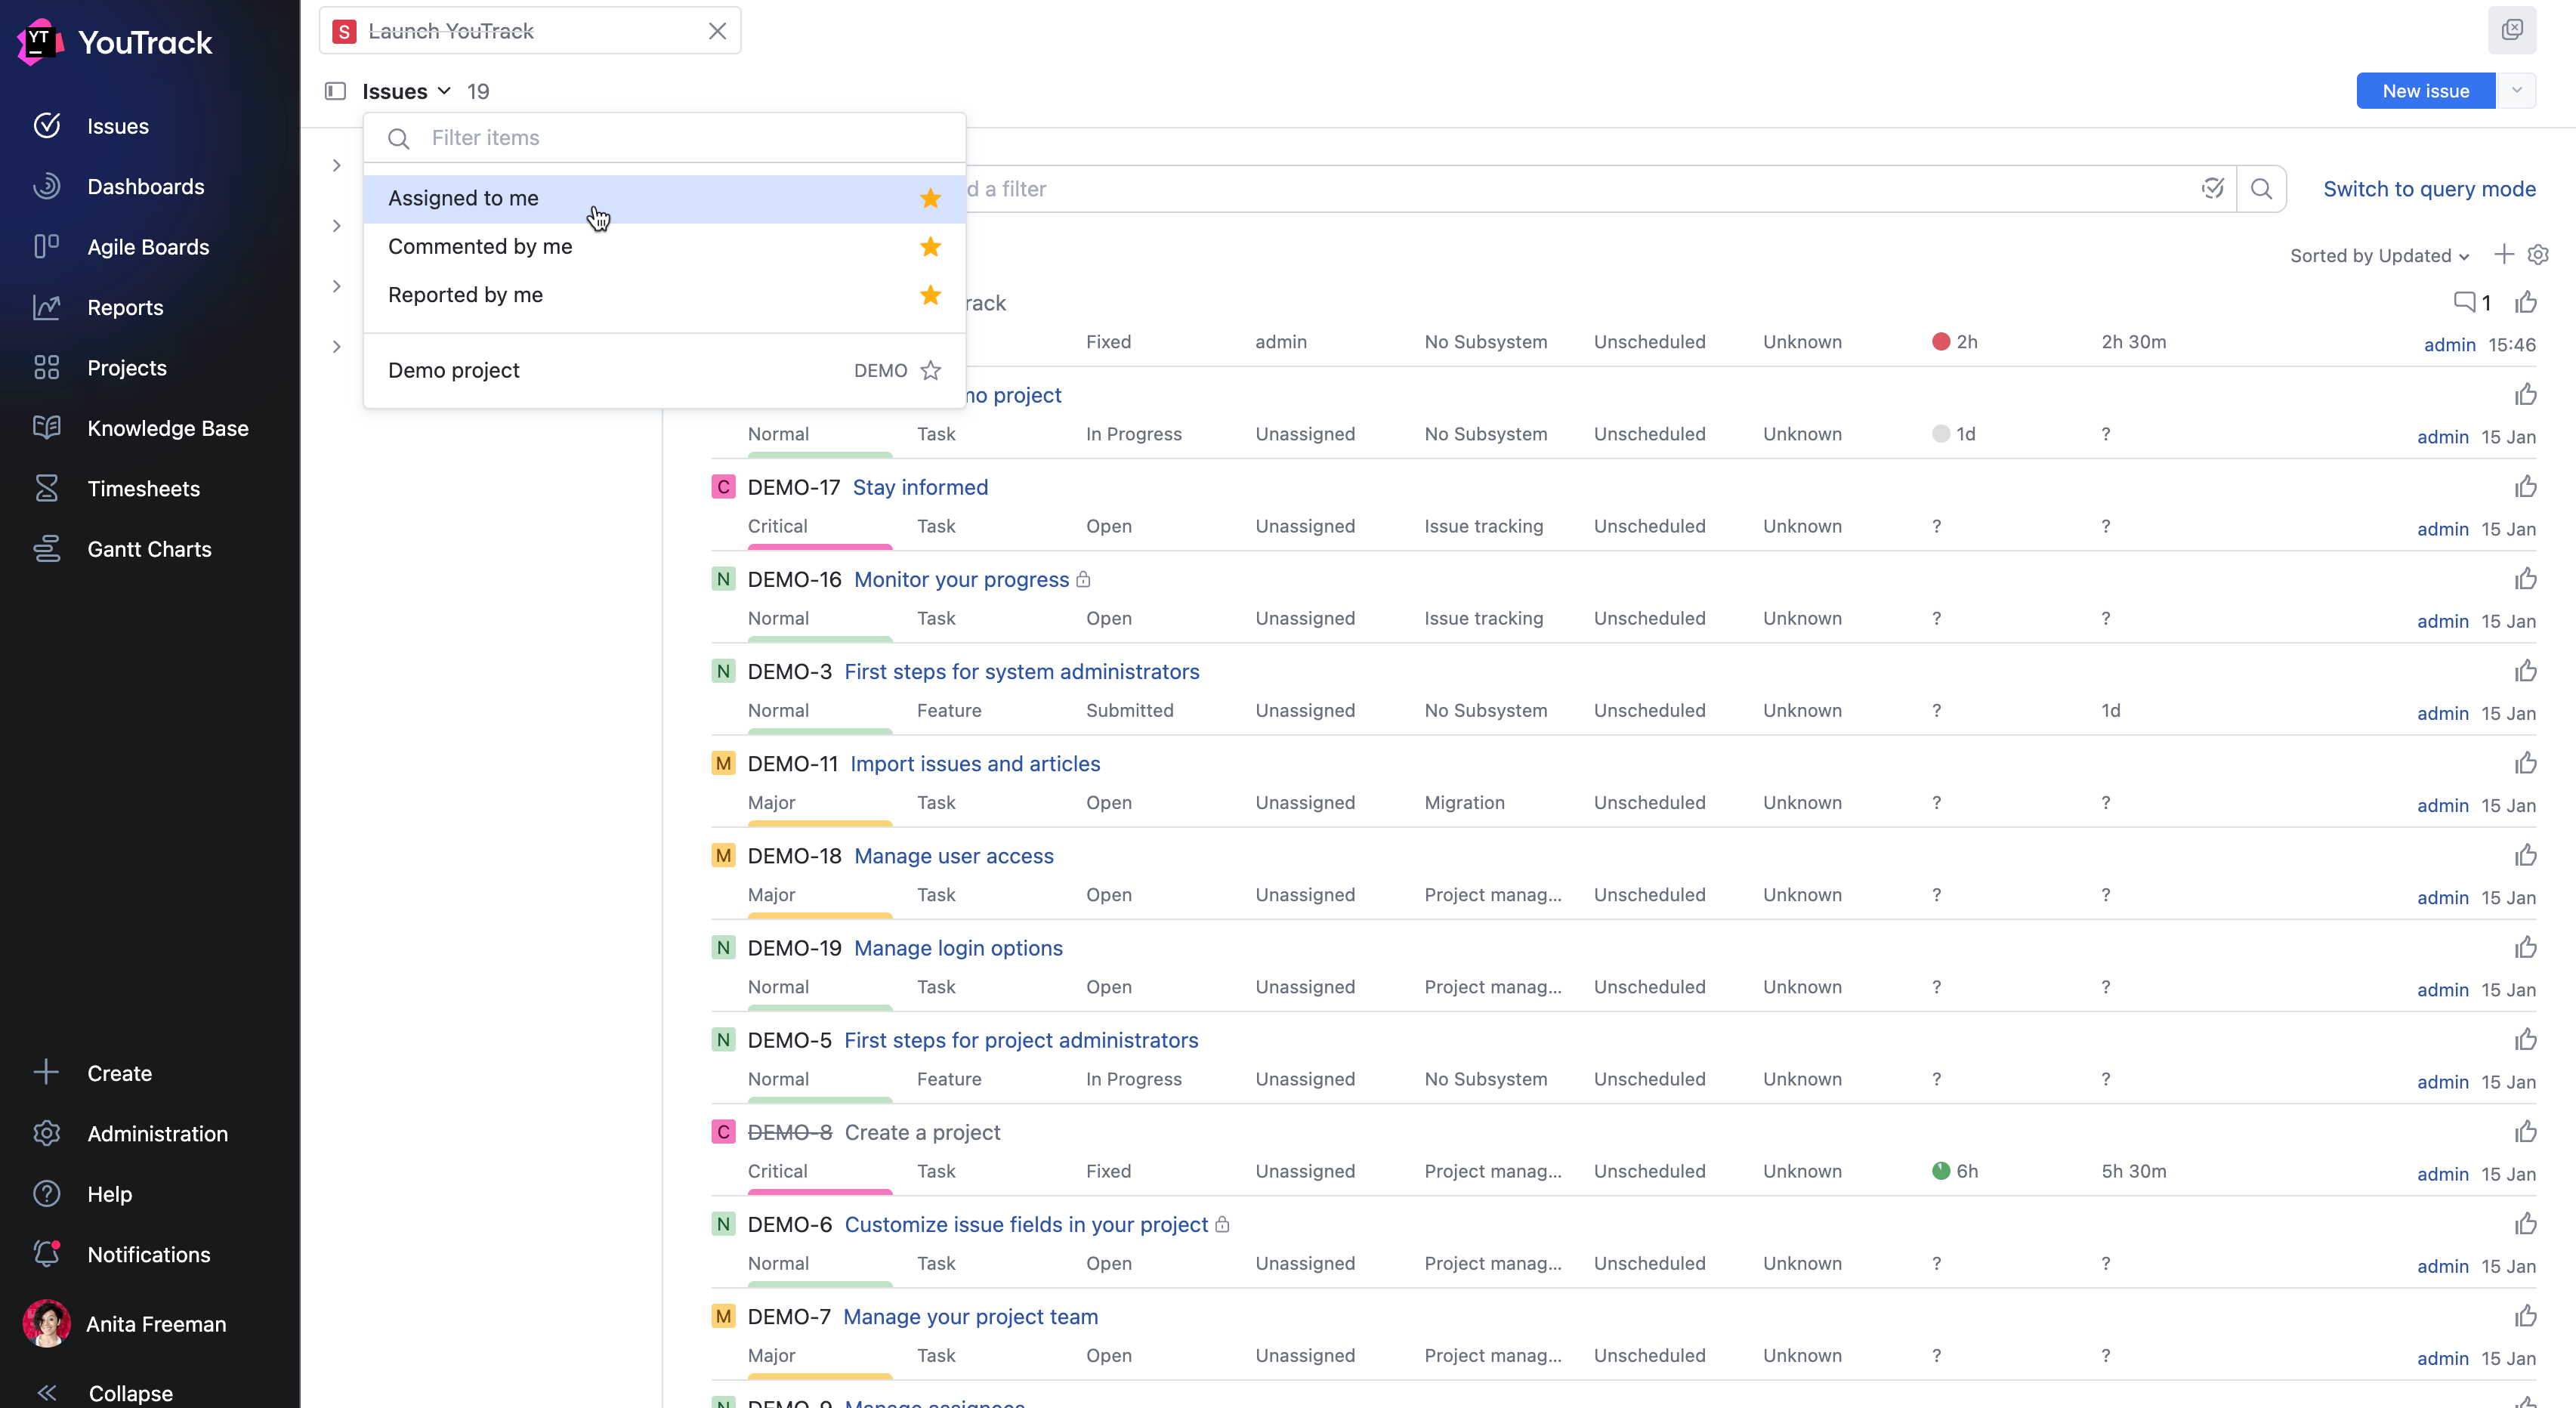Like the DEMO-6 Customize issue fields issue

[x=2526, y=1223]
